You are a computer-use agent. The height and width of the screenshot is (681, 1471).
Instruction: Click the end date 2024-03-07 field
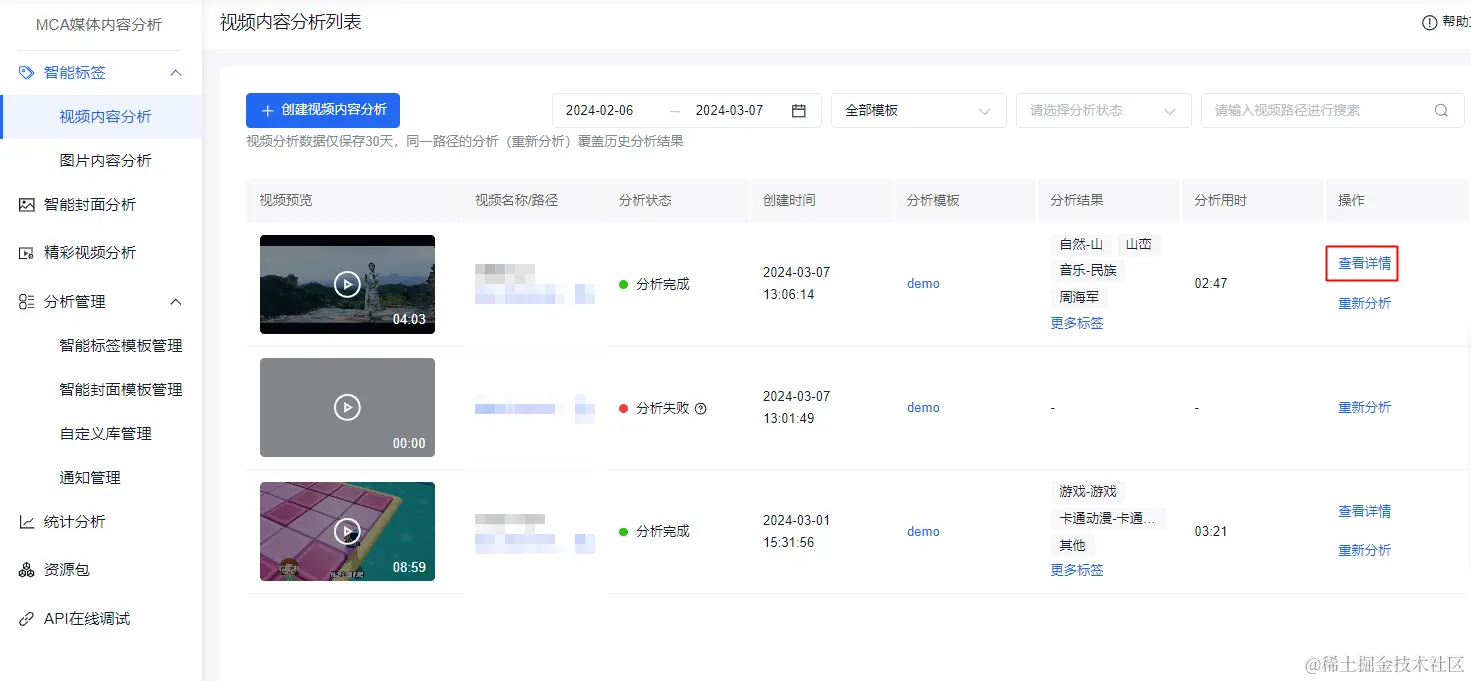[x=729, y=111]
